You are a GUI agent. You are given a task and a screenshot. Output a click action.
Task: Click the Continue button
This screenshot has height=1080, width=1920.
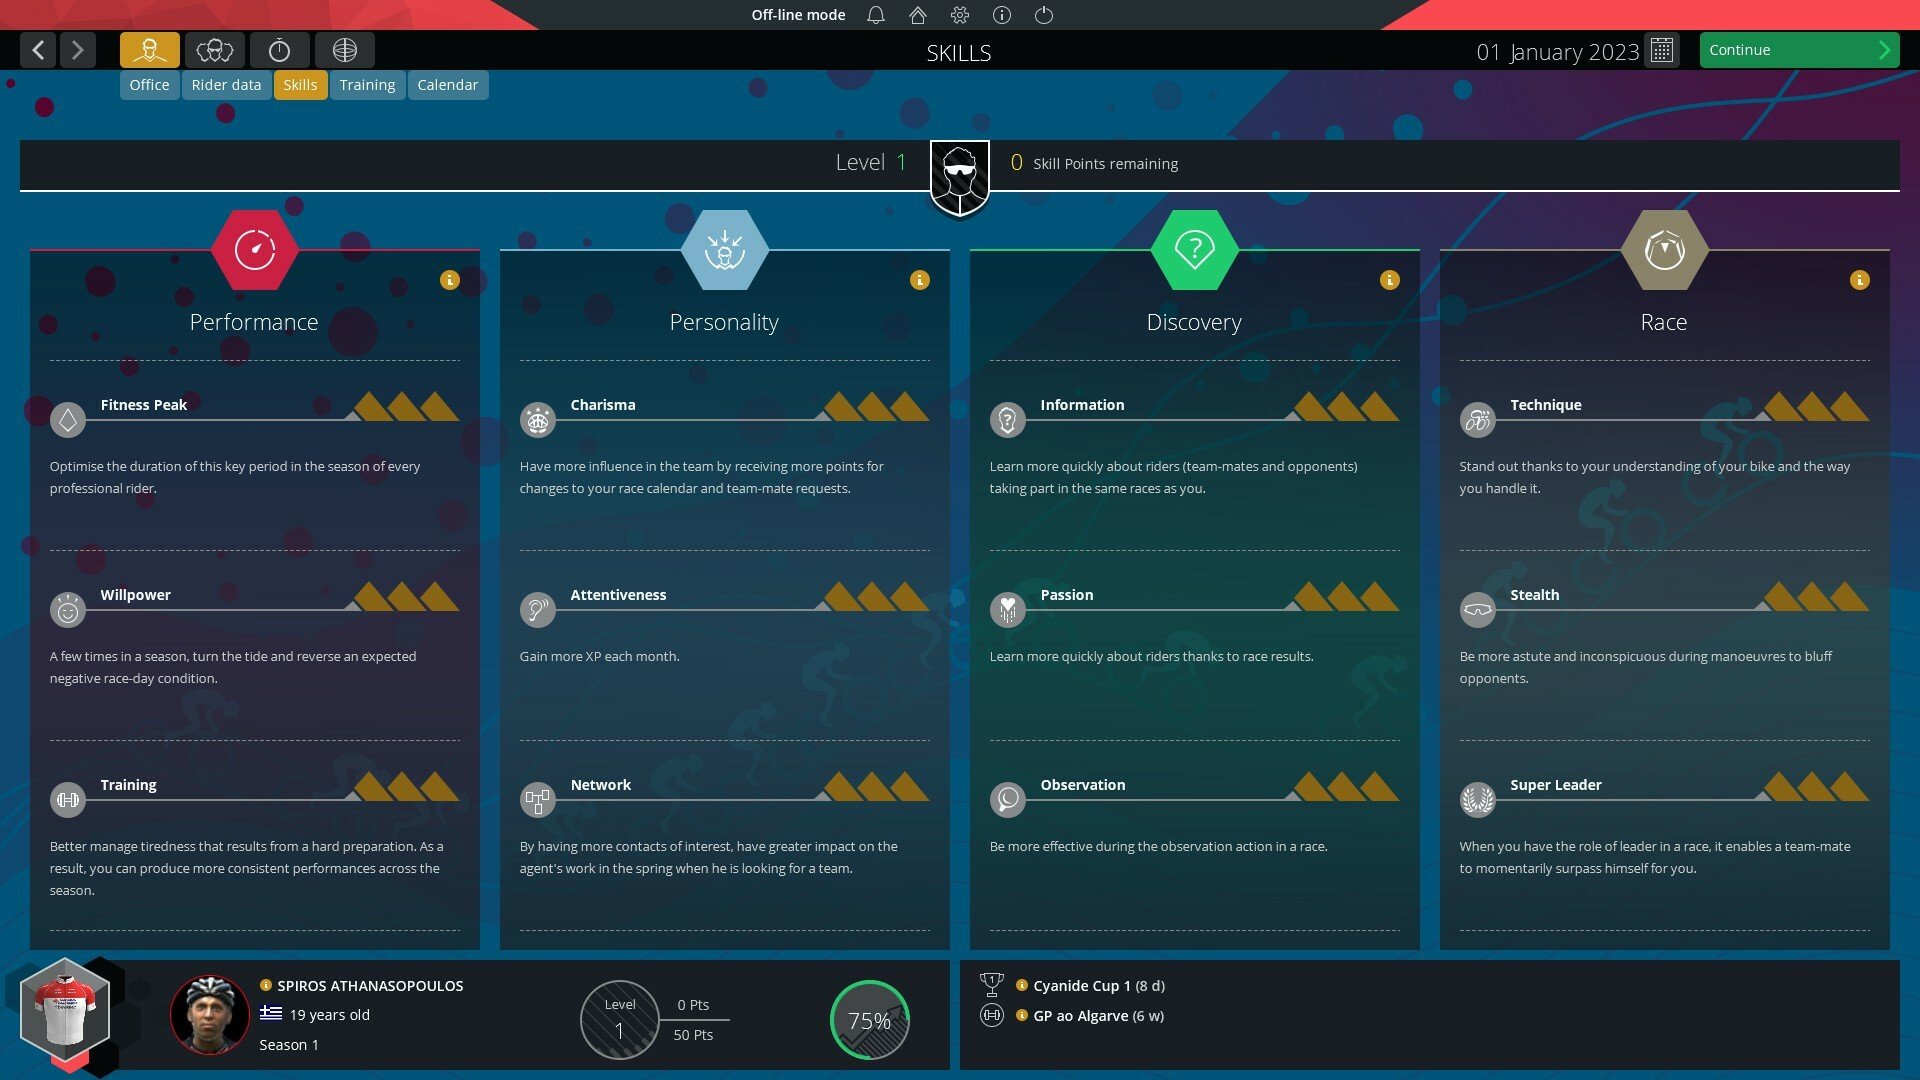tap(1797, 49)
